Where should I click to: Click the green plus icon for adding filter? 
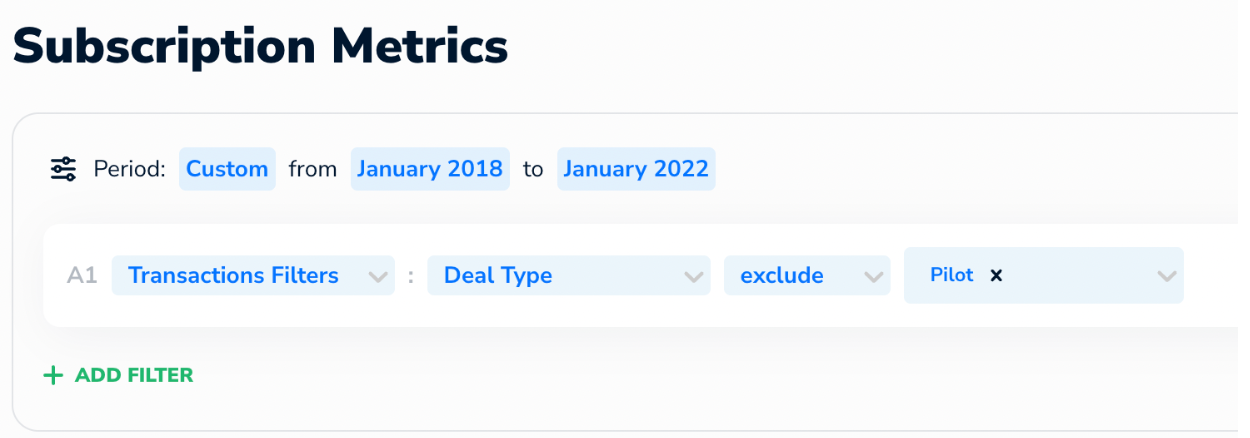point(52,375)
